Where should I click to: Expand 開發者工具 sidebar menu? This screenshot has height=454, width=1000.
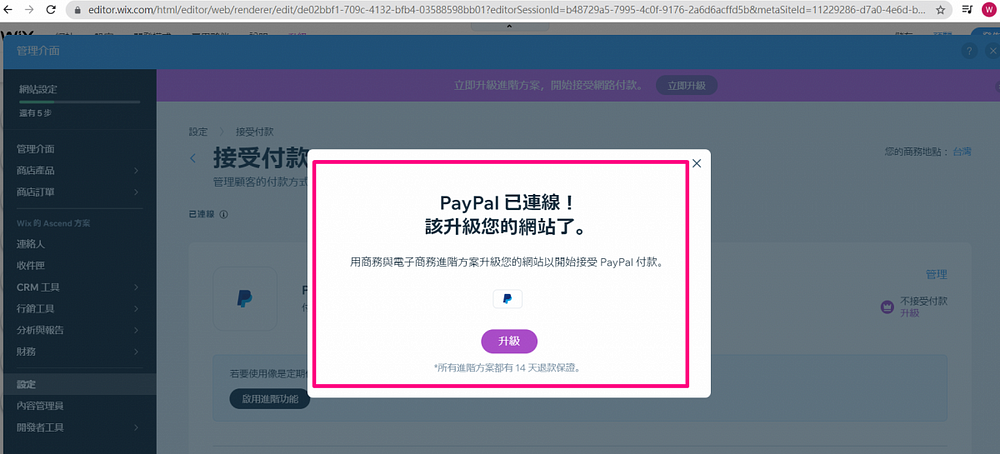(x=78, y=427)
